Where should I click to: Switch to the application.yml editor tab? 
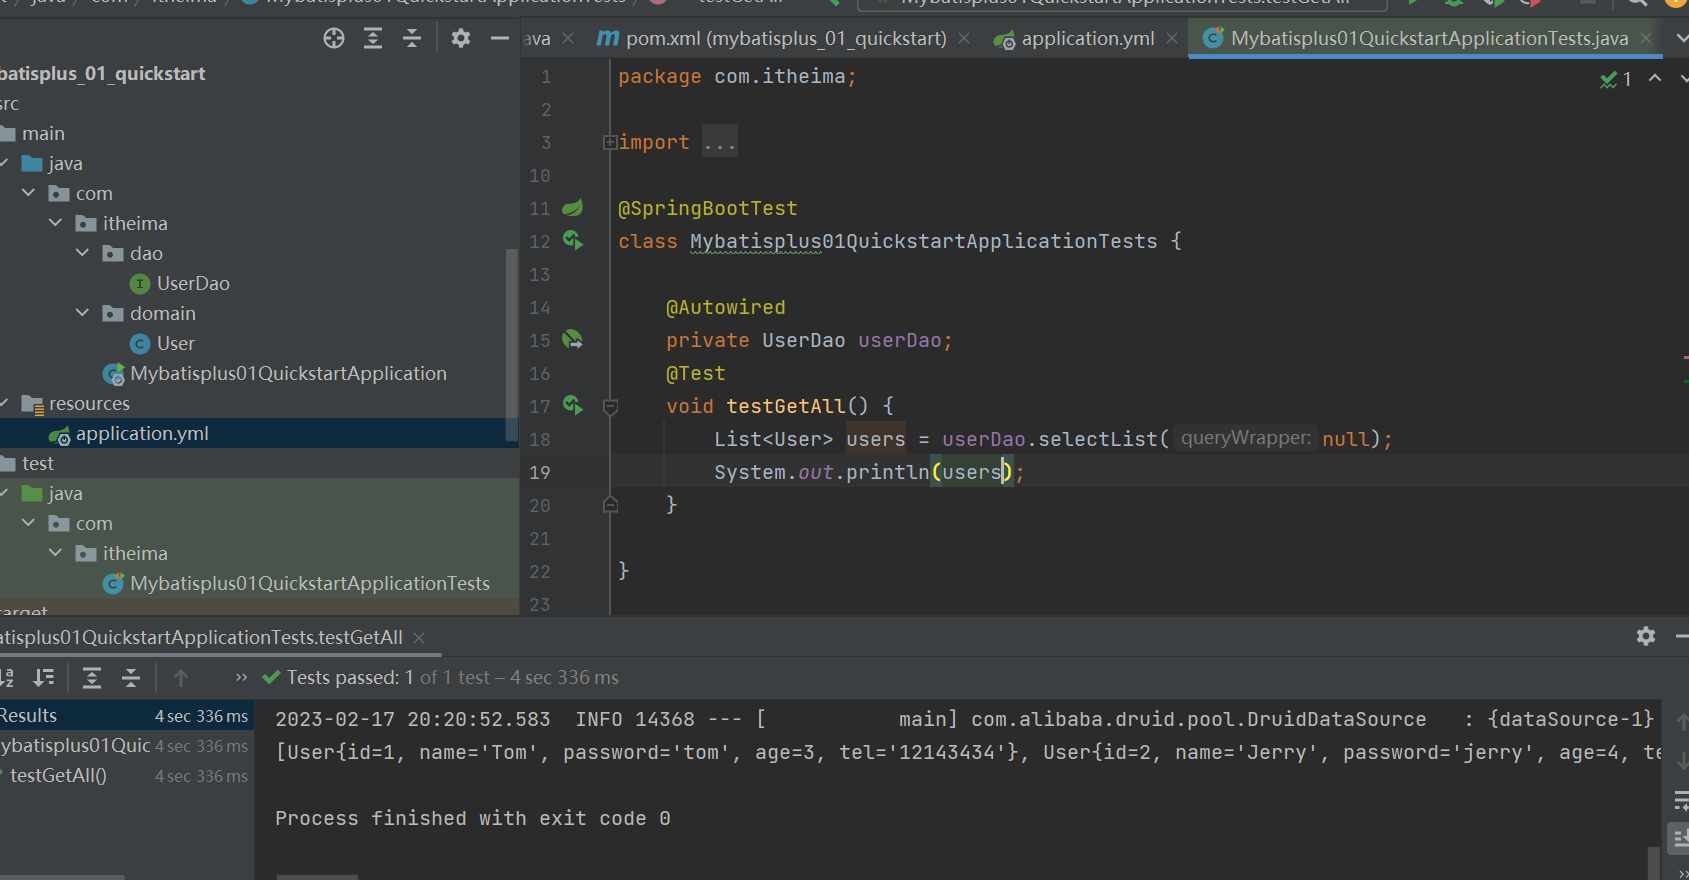pos(1087,38)
